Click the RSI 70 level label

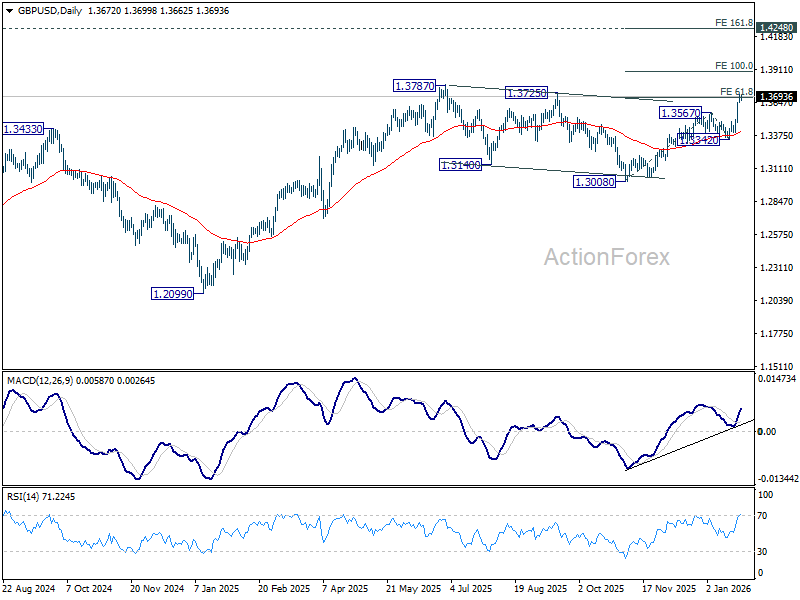tap(762, 516)
